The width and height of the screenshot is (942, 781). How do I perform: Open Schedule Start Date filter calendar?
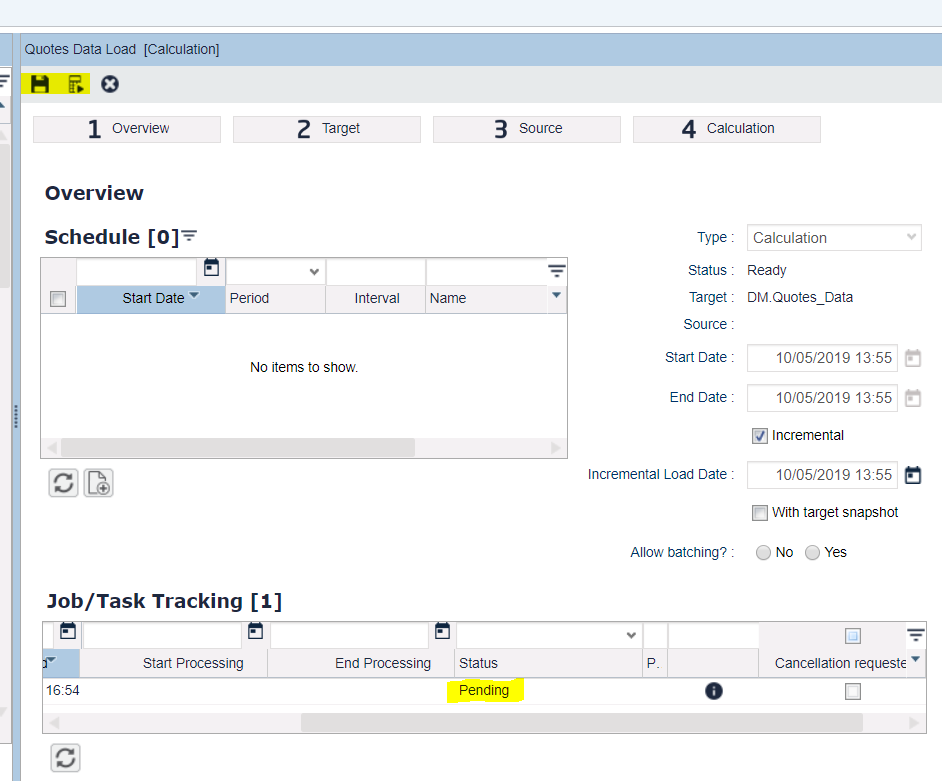(211, 268)
